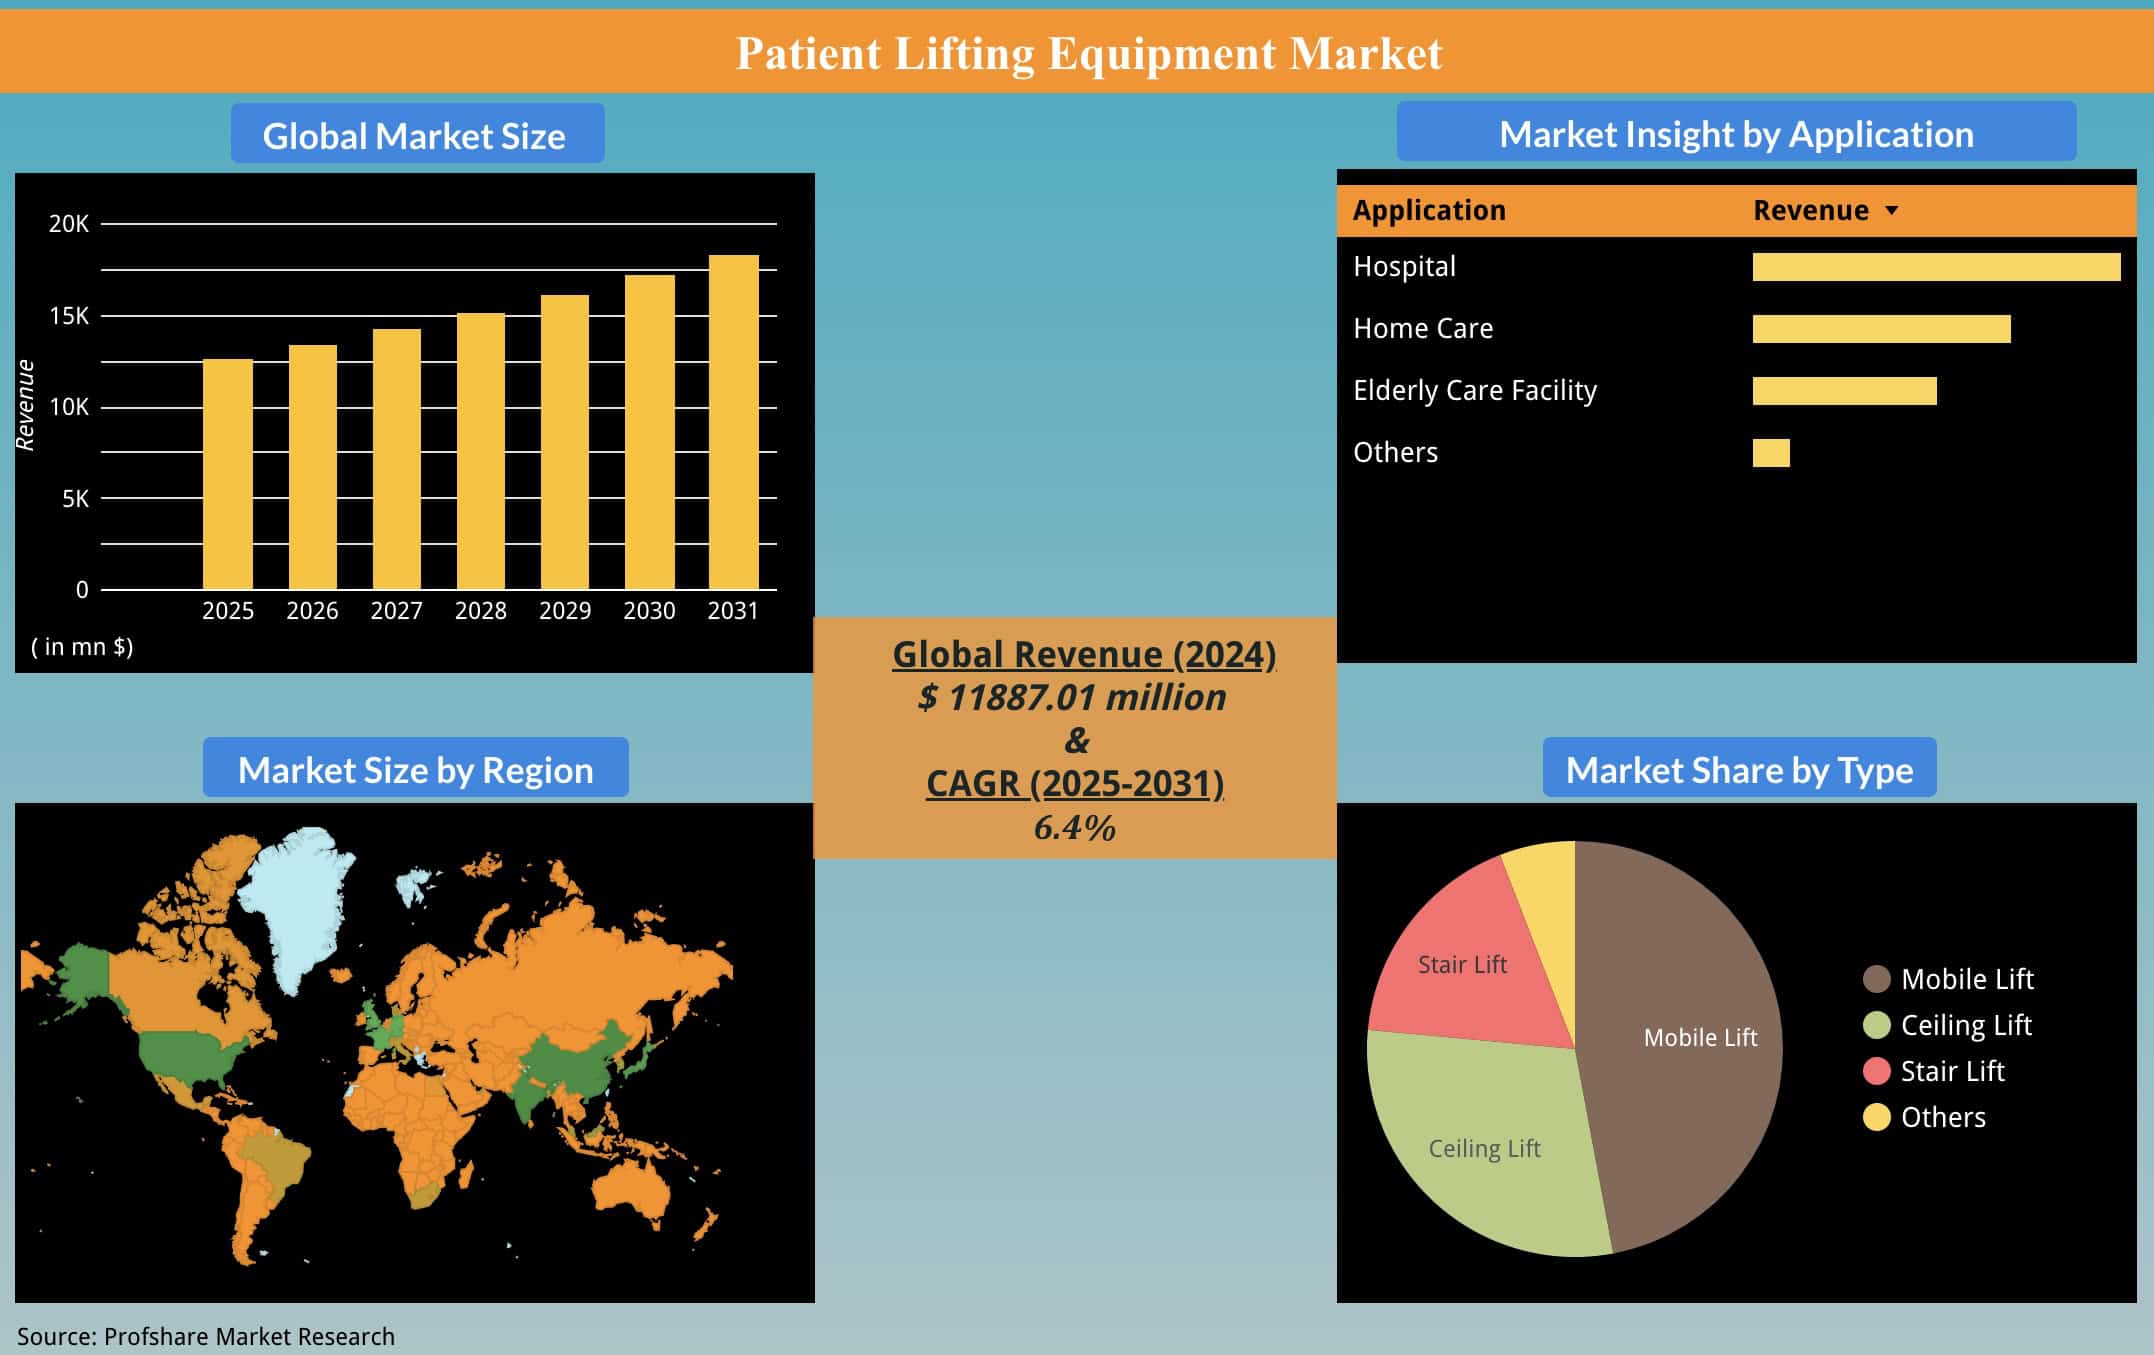The width and height of the screenshot is (2154, 1355).
Task: Select the Home Care row label
Action: [1423, 329]
